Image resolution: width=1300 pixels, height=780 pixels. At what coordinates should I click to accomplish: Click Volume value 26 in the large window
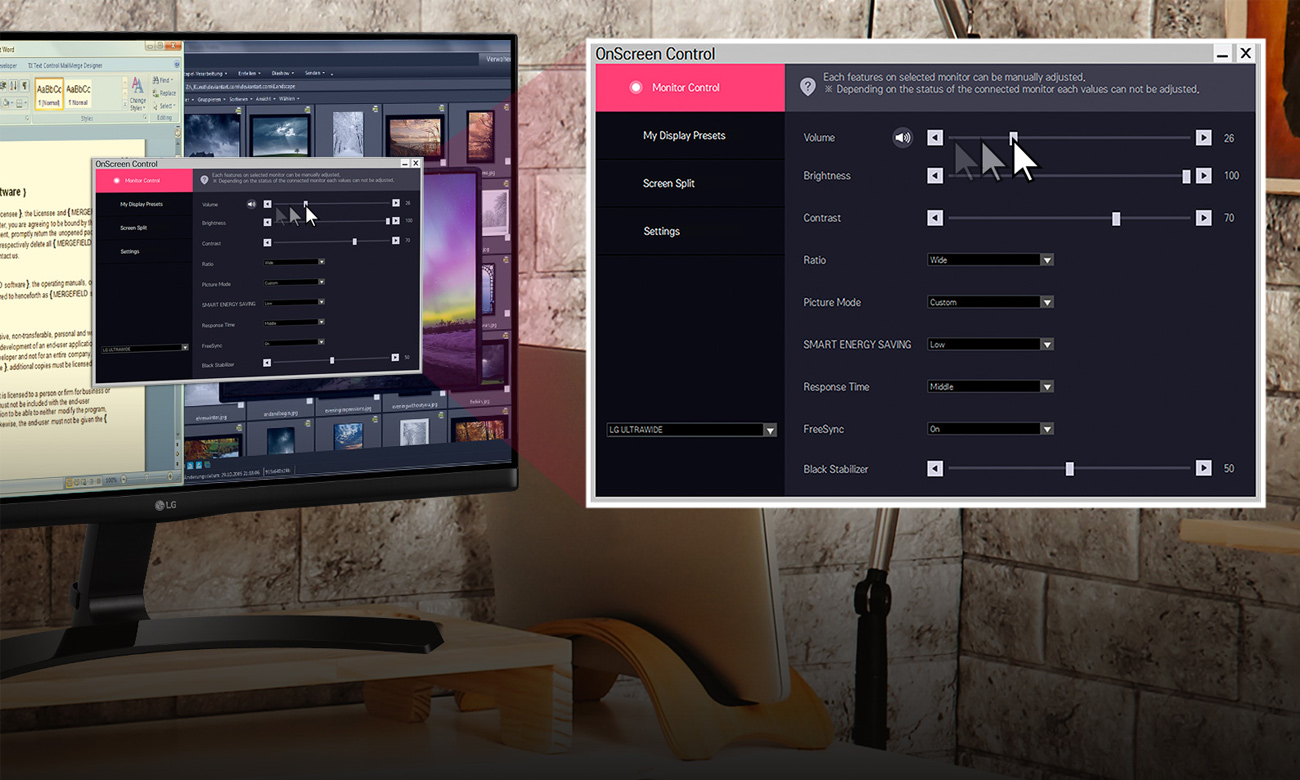(x=1229, y=138)
